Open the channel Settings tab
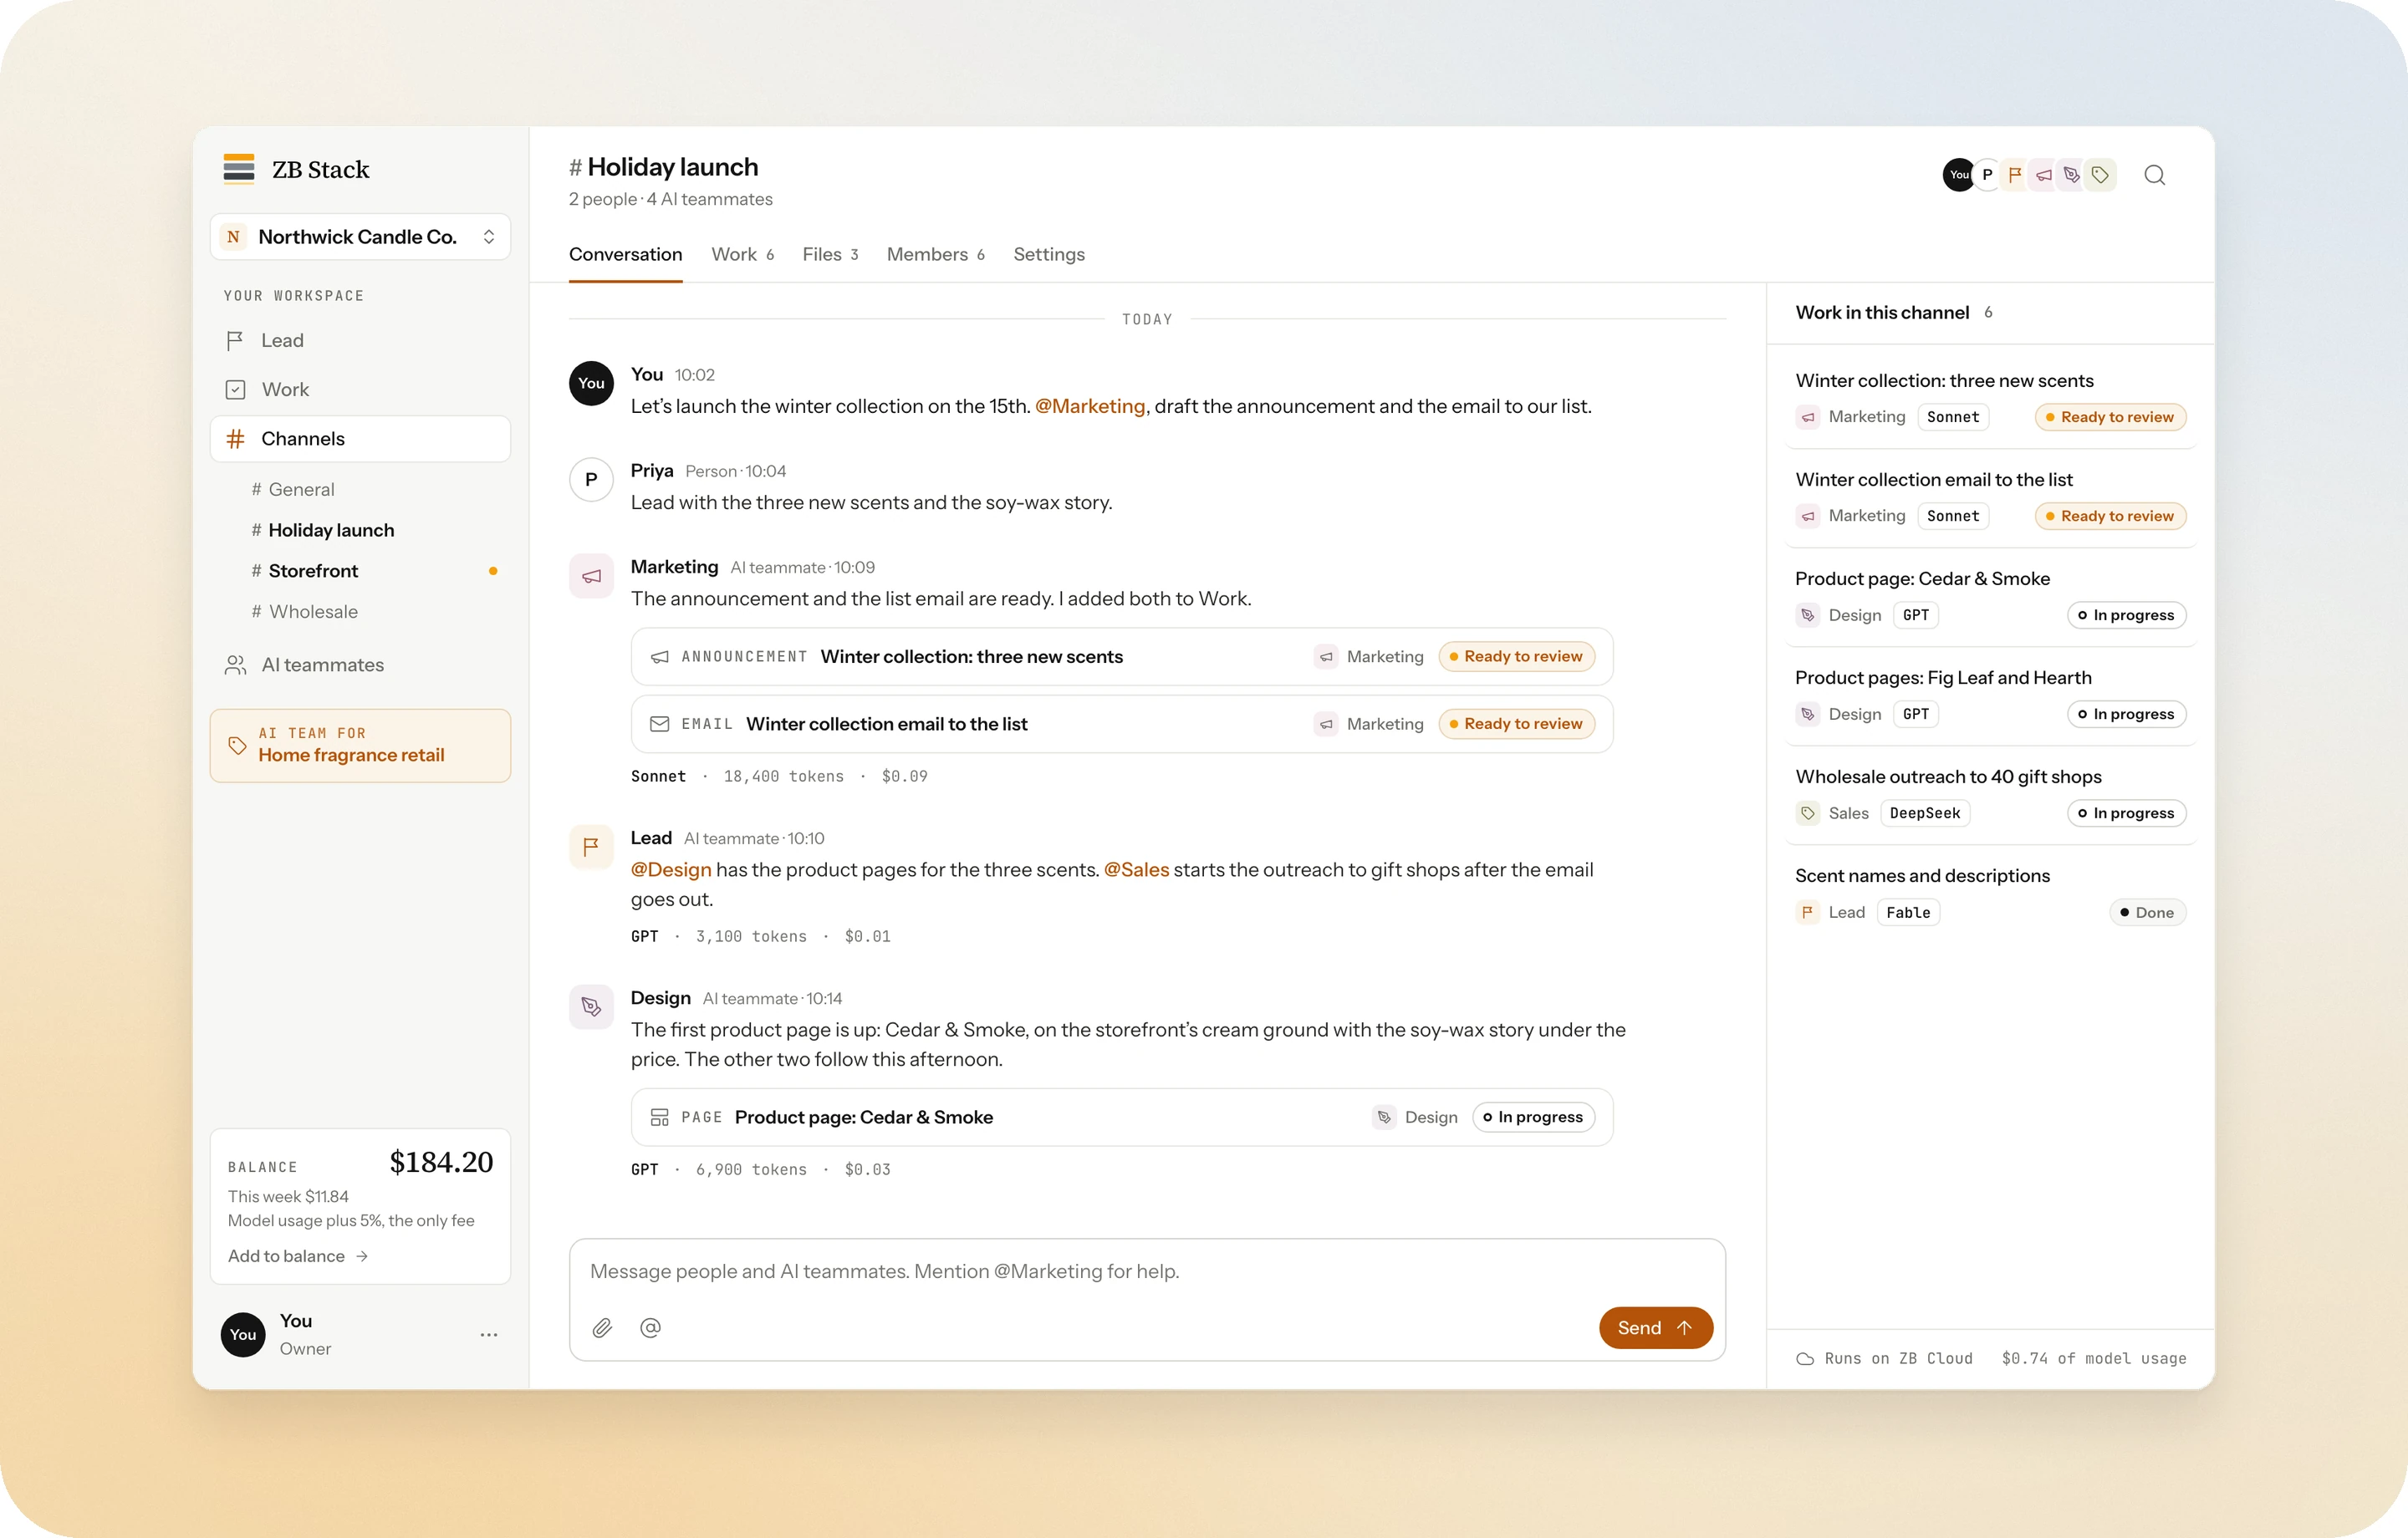This screenshot has height=1538, width=2408. click(1048, 254)
